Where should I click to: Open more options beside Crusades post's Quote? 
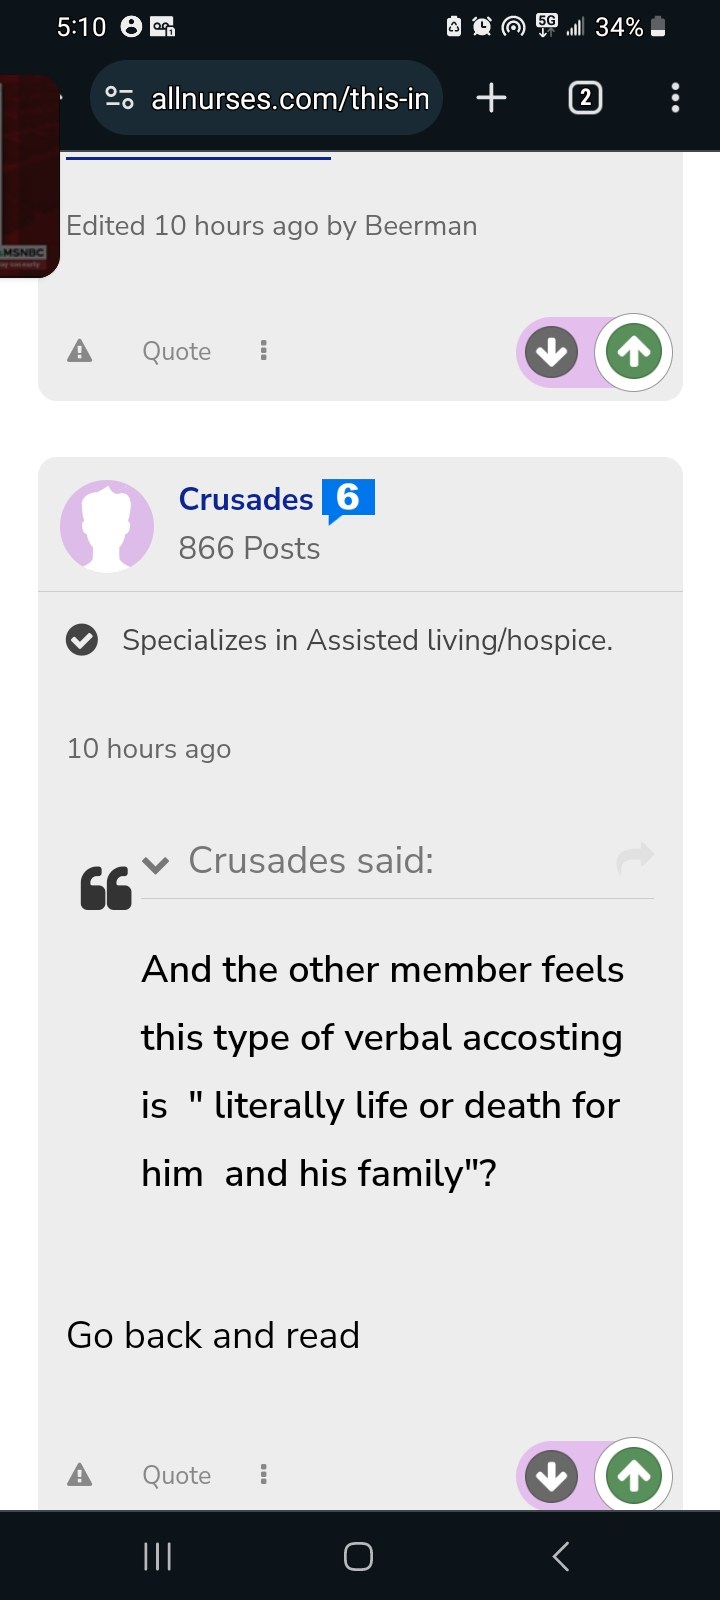(x=263, y=1475)
